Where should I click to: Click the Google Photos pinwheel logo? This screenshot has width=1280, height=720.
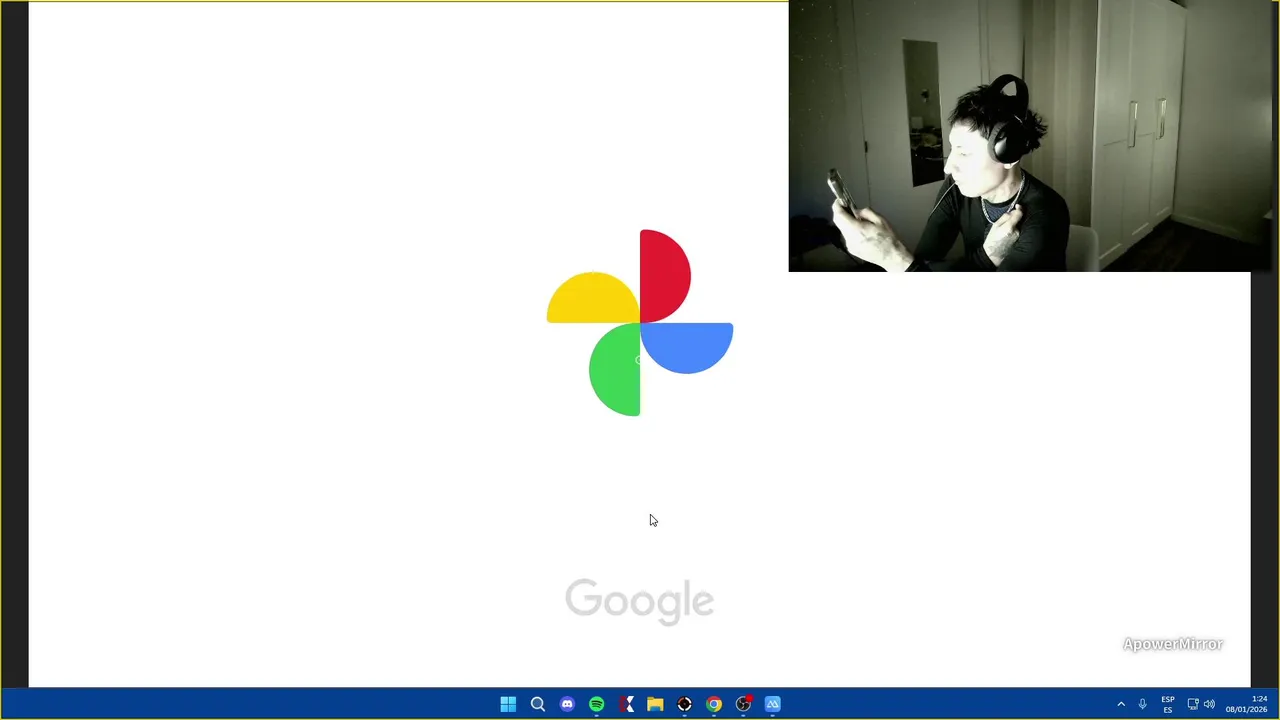coord(640,323)
